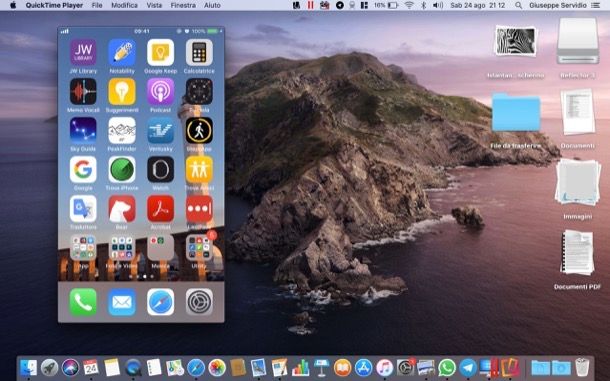Screen dimensions: 610x381
Task: Open Notification Center list icon
Action: [596, 5]
